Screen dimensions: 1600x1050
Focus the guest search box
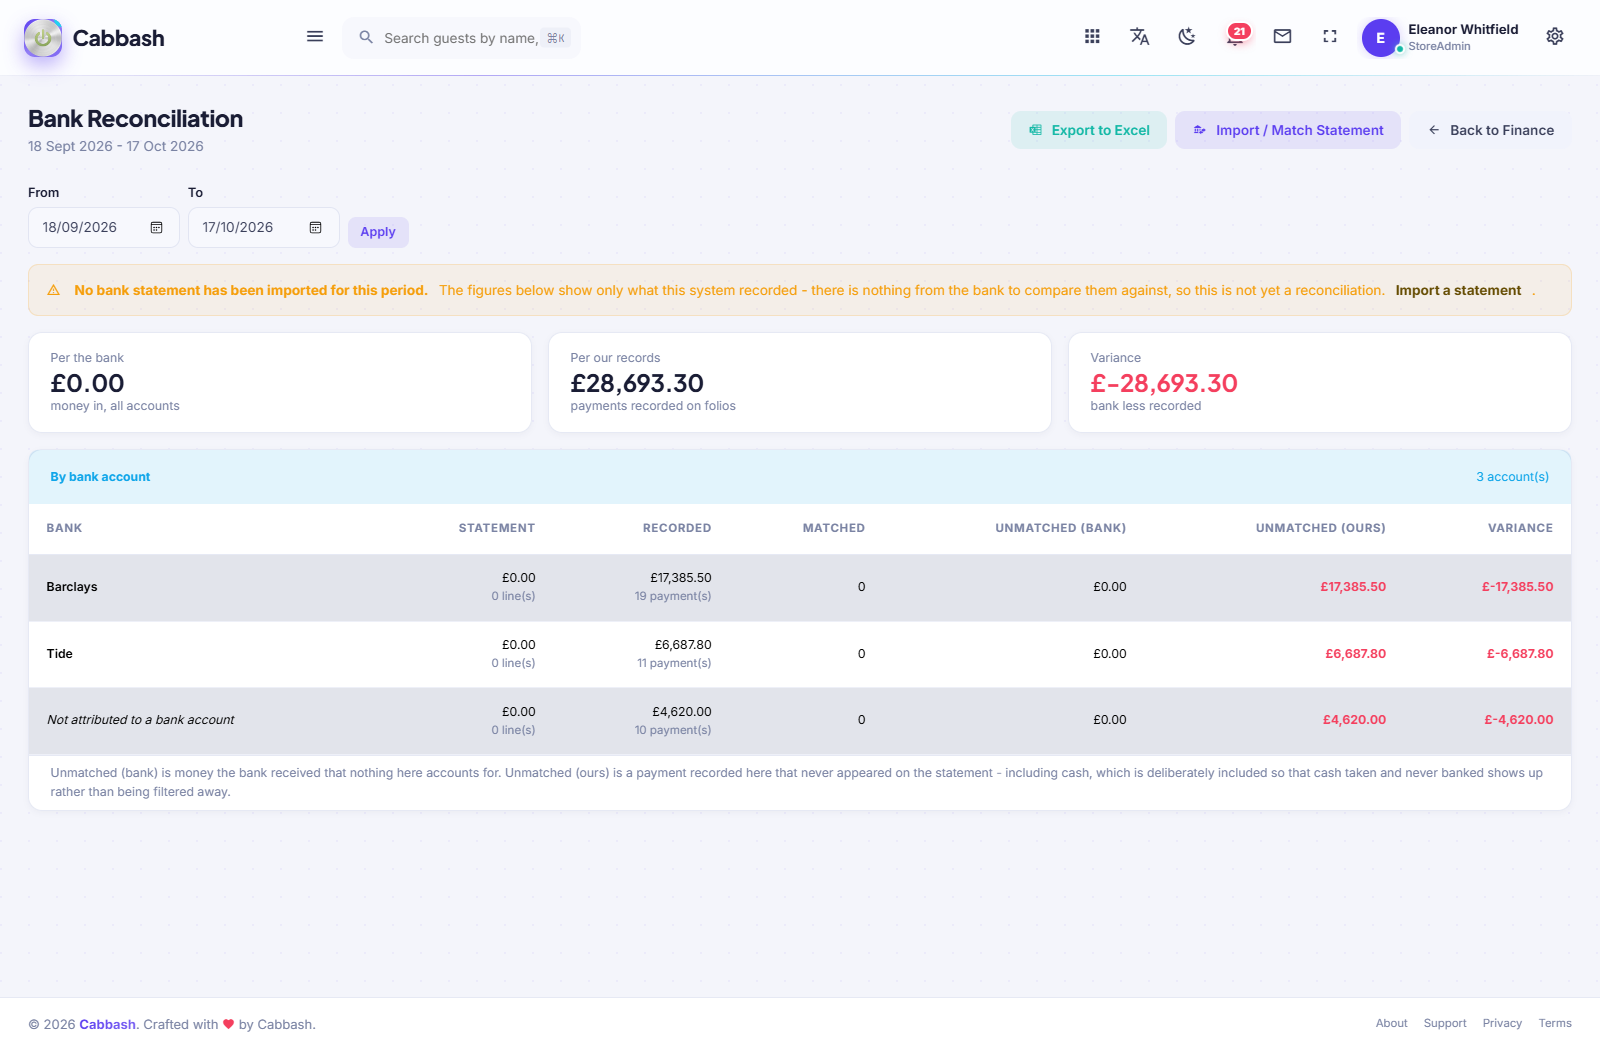(x=462, y=38)
